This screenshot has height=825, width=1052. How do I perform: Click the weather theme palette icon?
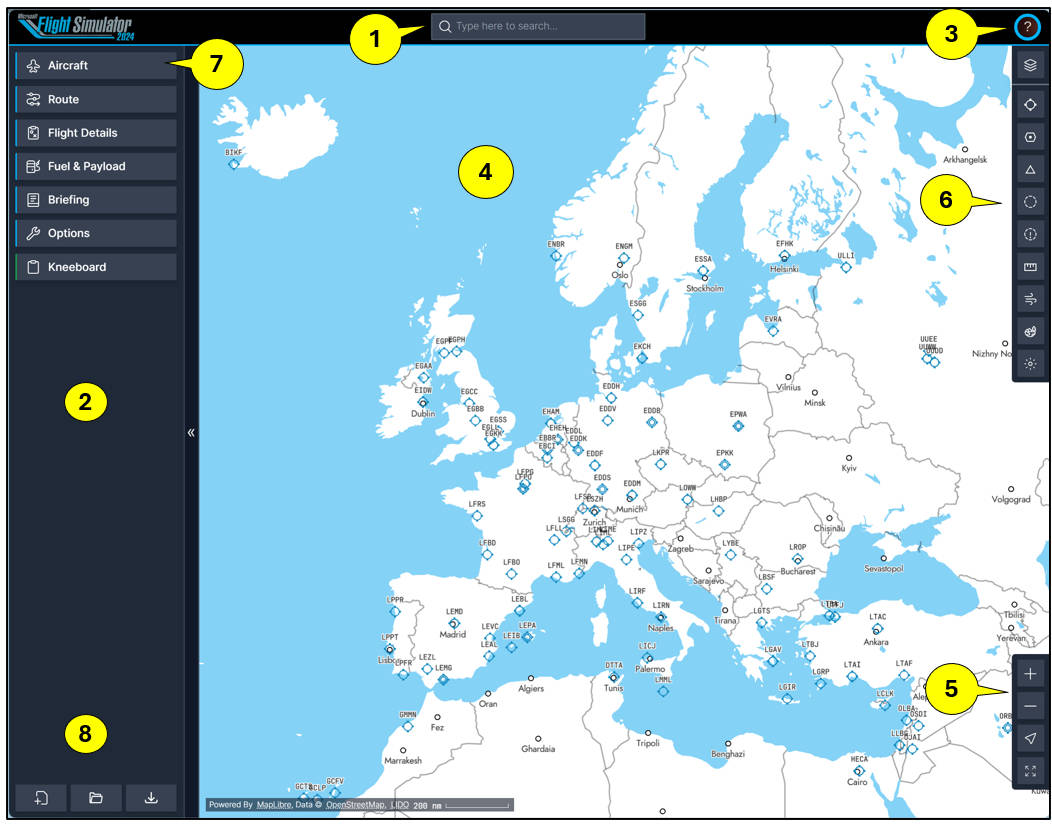pyautogui.click(x=1030, y=330)
